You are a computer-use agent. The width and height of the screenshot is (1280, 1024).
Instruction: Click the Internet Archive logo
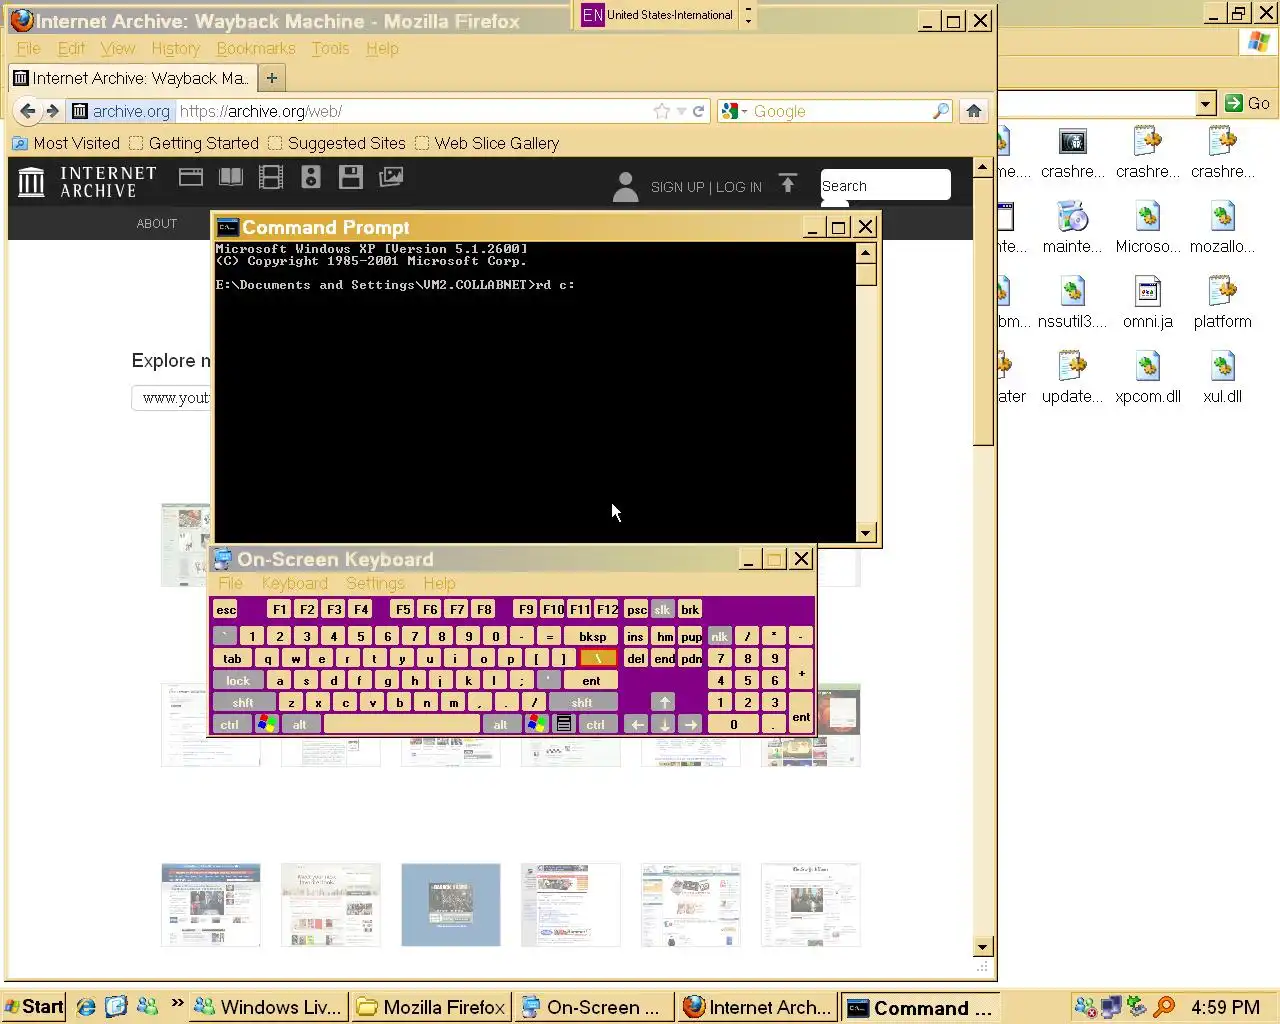(88, 182)
